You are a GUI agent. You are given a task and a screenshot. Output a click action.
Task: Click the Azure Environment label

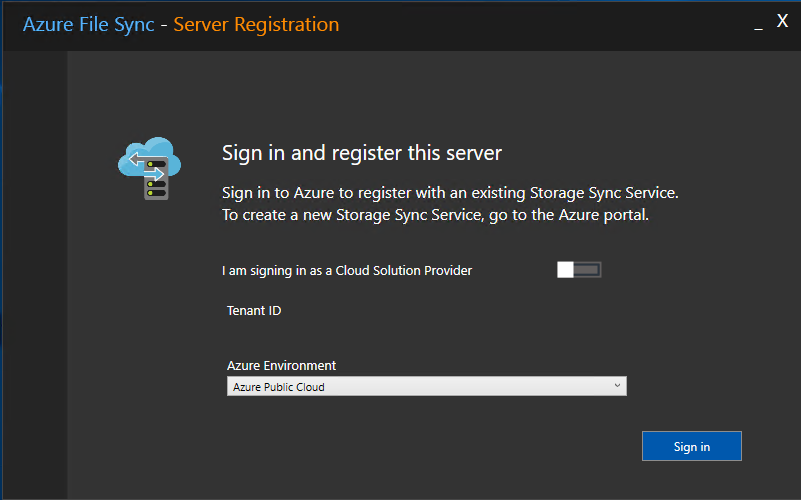(281, 366)
